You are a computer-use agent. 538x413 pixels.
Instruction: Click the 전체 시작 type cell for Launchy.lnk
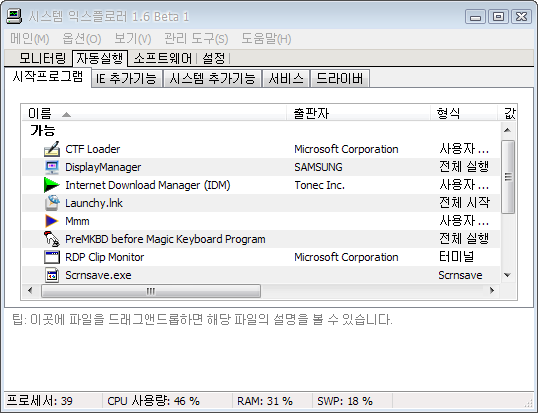[x=464, y=203]
